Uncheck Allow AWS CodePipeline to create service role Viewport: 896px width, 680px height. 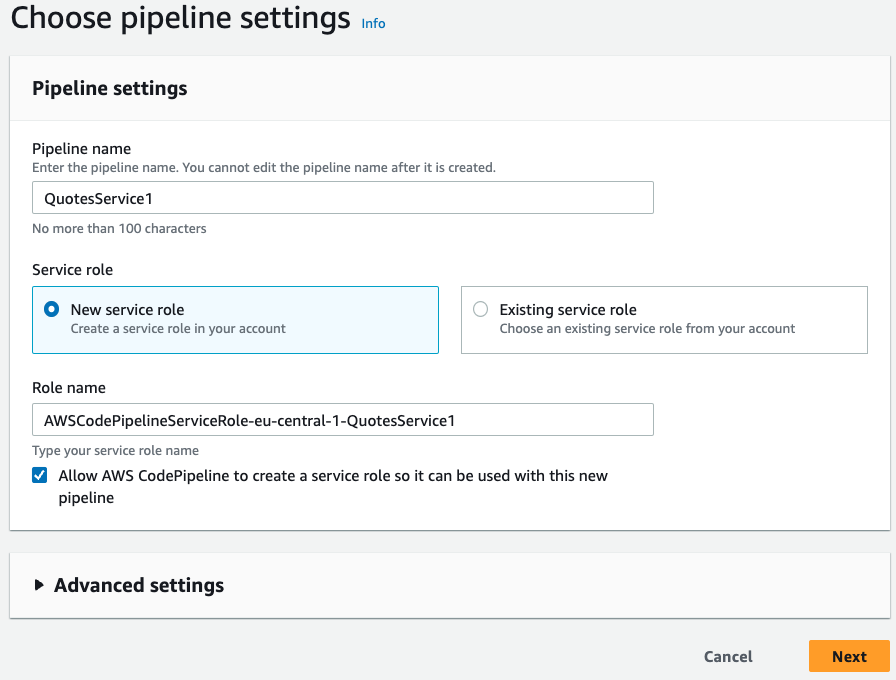[x=40, y=476]
